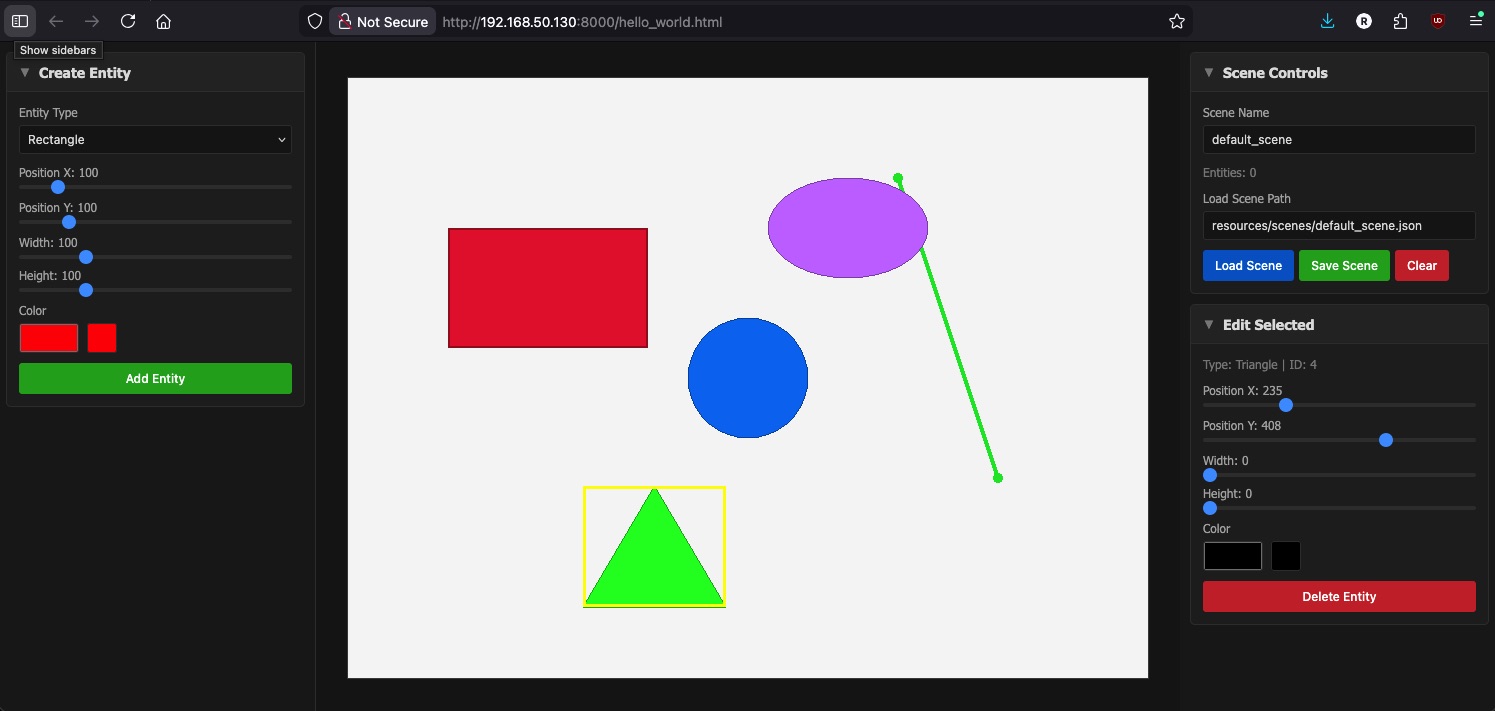Open the Entity Type Rectangle dropdown
Screen dimensions: 1495x711
(155, 140)
